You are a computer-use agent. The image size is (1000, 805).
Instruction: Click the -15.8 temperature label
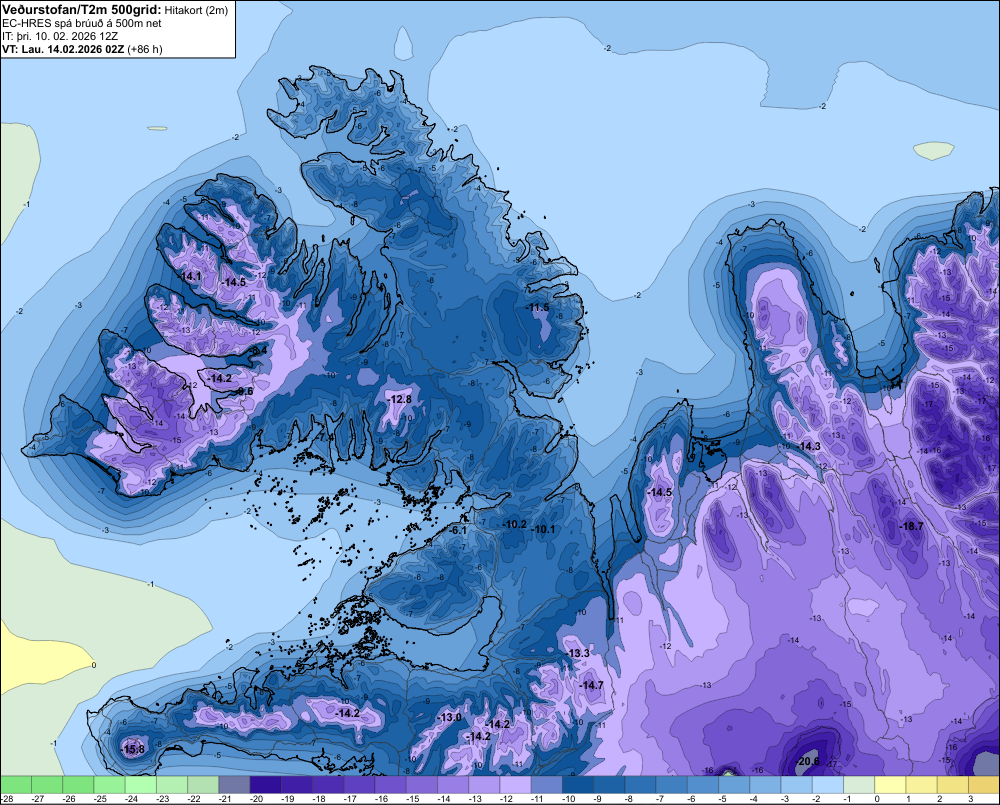(133, 749)
